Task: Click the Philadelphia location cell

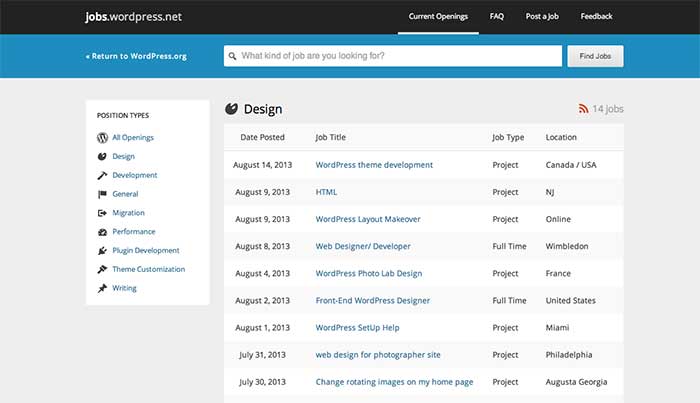Action: tap(569, 355)
